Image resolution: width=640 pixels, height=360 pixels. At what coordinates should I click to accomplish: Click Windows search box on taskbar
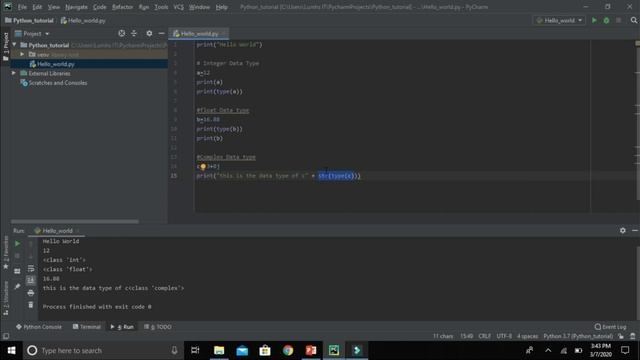click(102, 350)
